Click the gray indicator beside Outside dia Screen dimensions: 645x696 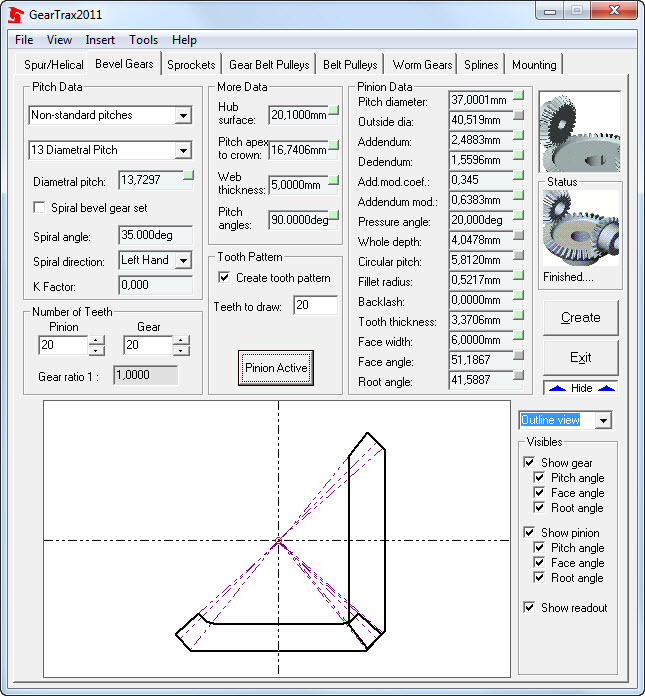pos(518,115)
